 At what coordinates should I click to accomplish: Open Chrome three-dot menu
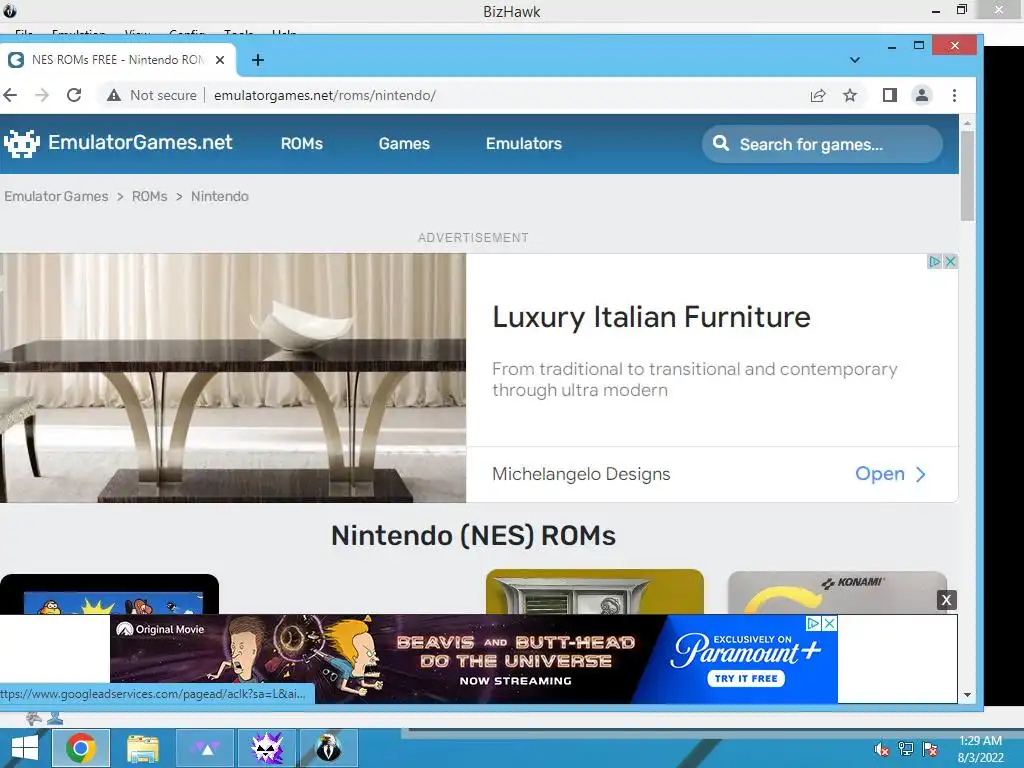coord(954,95)
